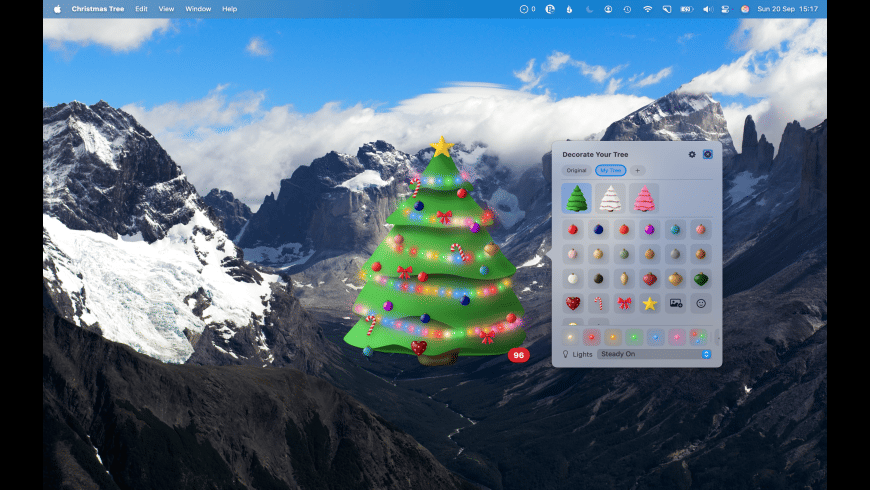Pick the green patterned ball ornament
870x490 pixels.
(624, 254)
